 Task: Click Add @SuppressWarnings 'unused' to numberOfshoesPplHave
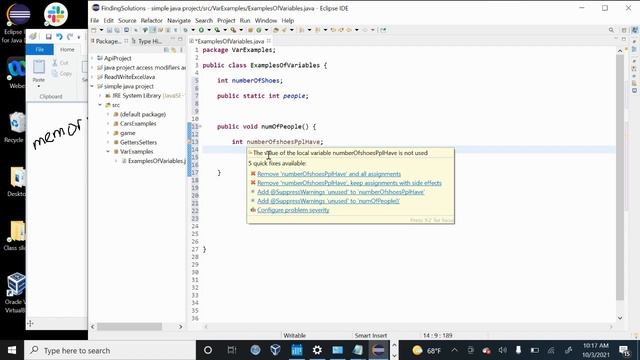point(341,192)
